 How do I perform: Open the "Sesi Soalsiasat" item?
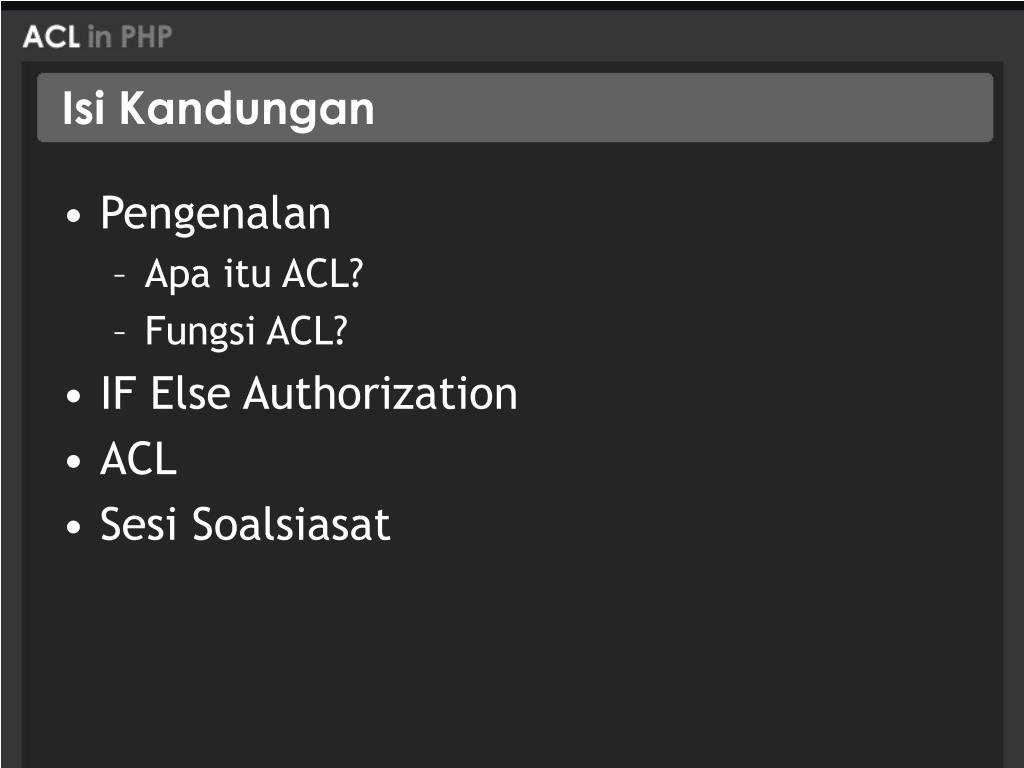(x=245, y=524)
